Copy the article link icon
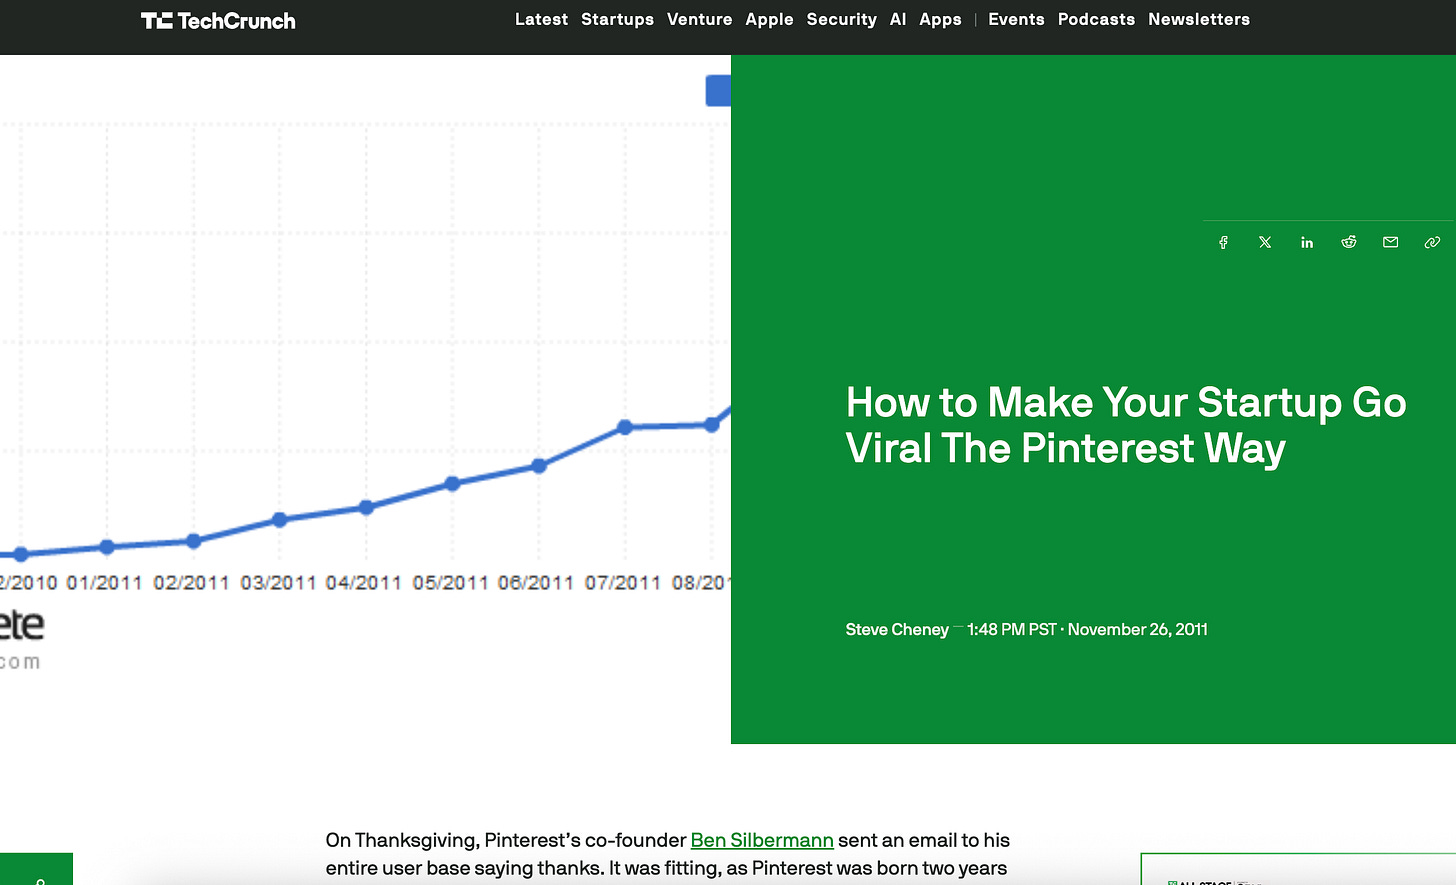1456x885 pixels. [x=1432, y=242]
